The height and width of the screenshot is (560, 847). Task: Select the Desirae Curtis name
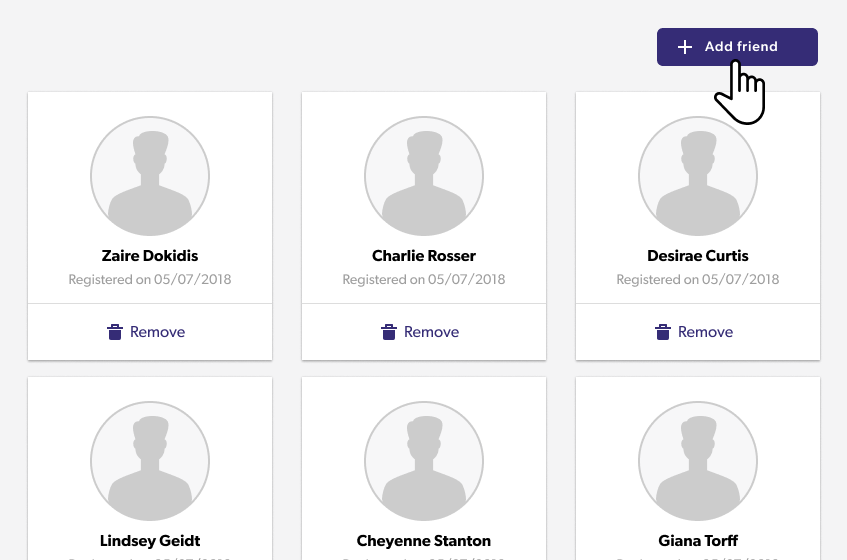coord(698,255)
